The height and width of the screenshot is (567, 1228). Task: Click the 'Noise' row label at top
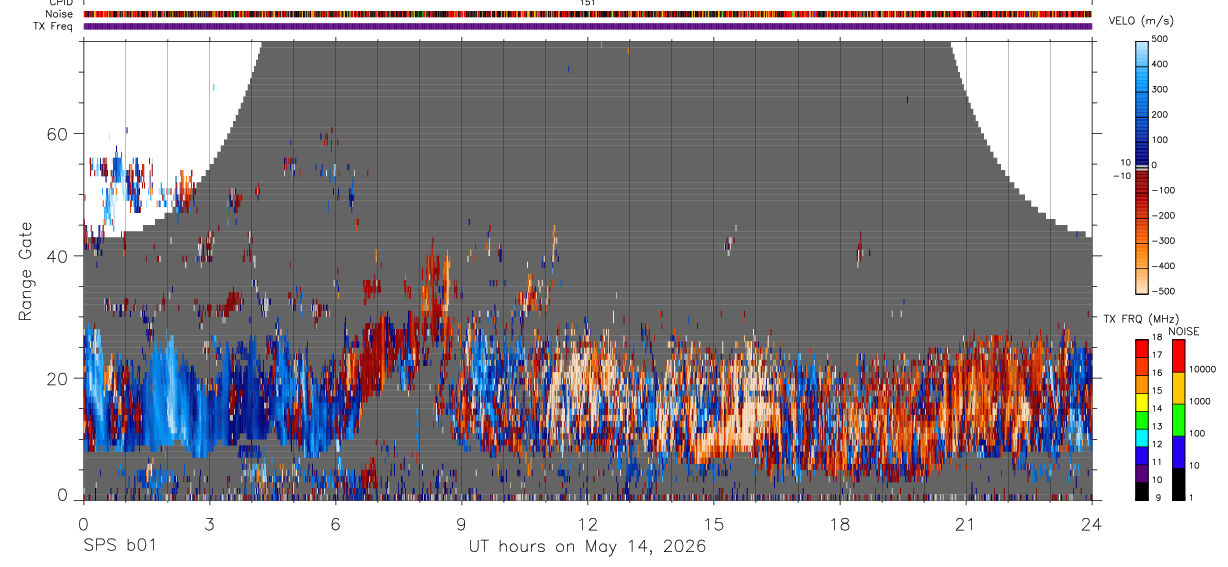(x=59, y=14)
